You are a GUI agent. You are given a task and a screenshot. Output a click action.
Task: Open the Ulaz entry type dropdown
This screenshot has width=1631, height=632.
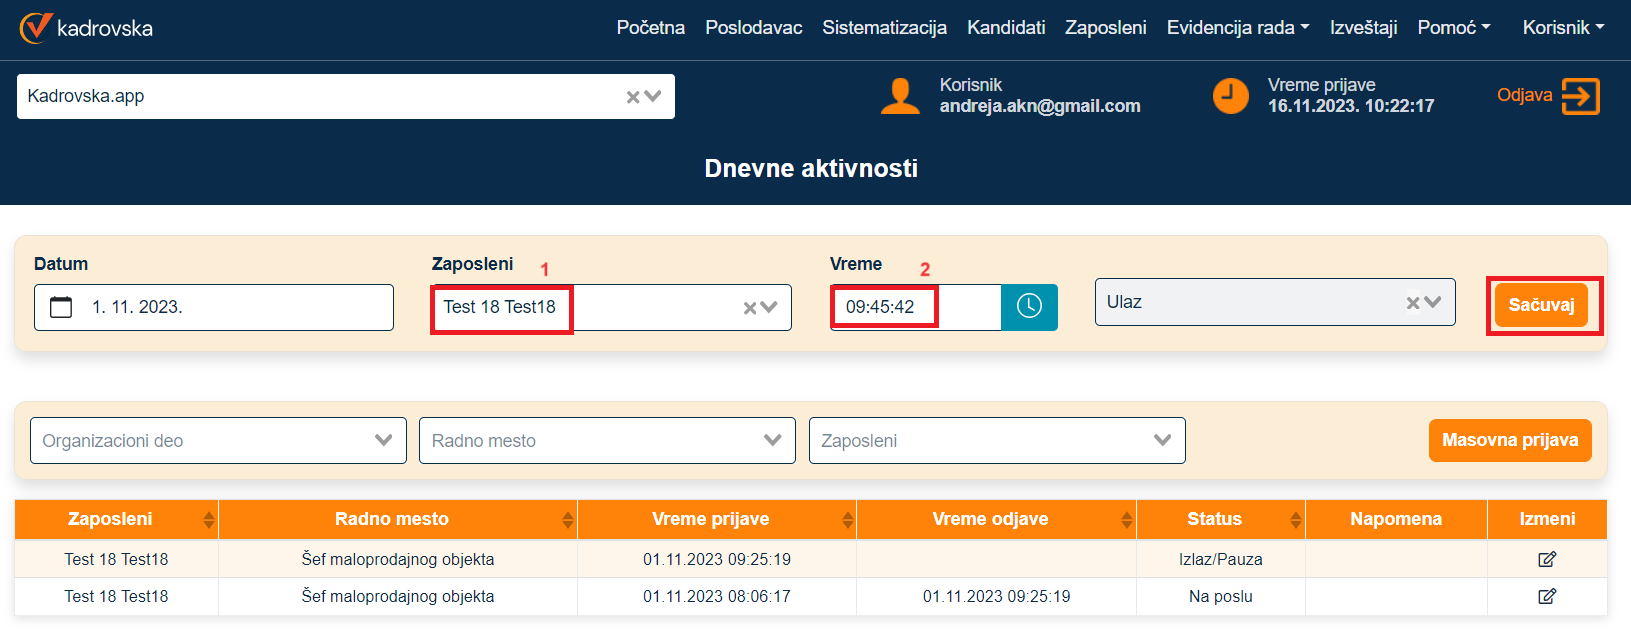point(1433,302)
